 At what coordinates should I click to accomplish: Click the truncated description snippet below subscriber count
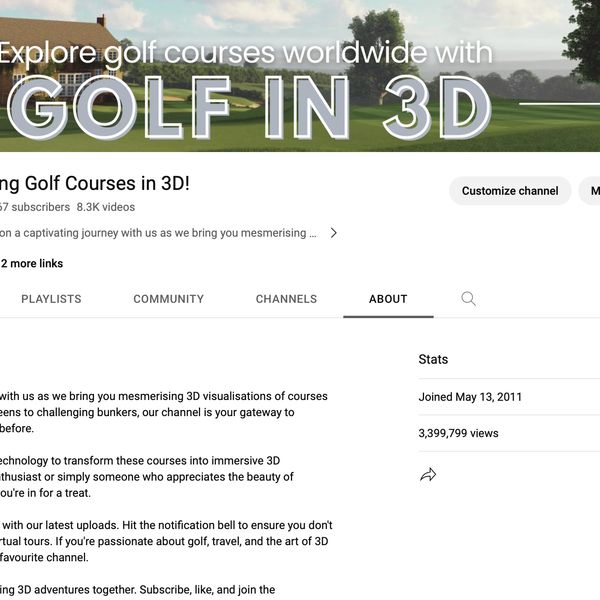[160, 233]
